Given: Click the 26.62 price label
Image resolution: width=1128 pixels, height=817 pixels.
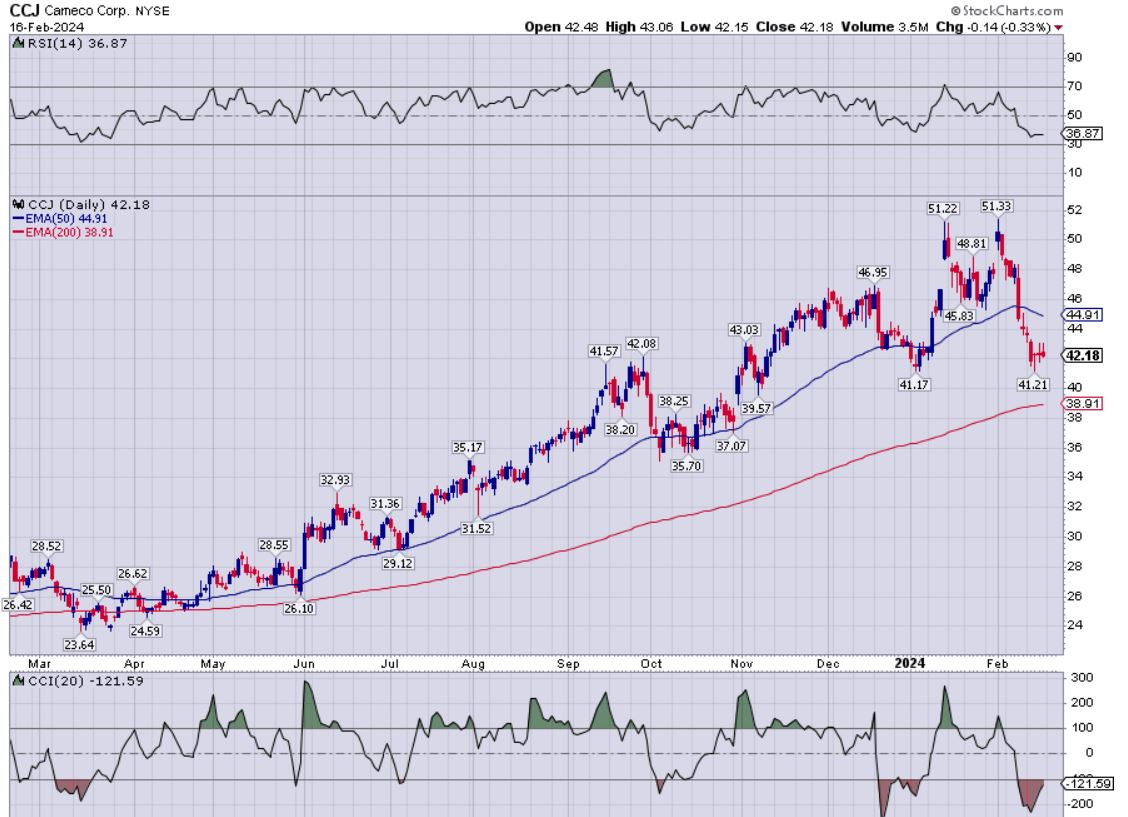Looking at the screenshot, I should coord(133,574).
